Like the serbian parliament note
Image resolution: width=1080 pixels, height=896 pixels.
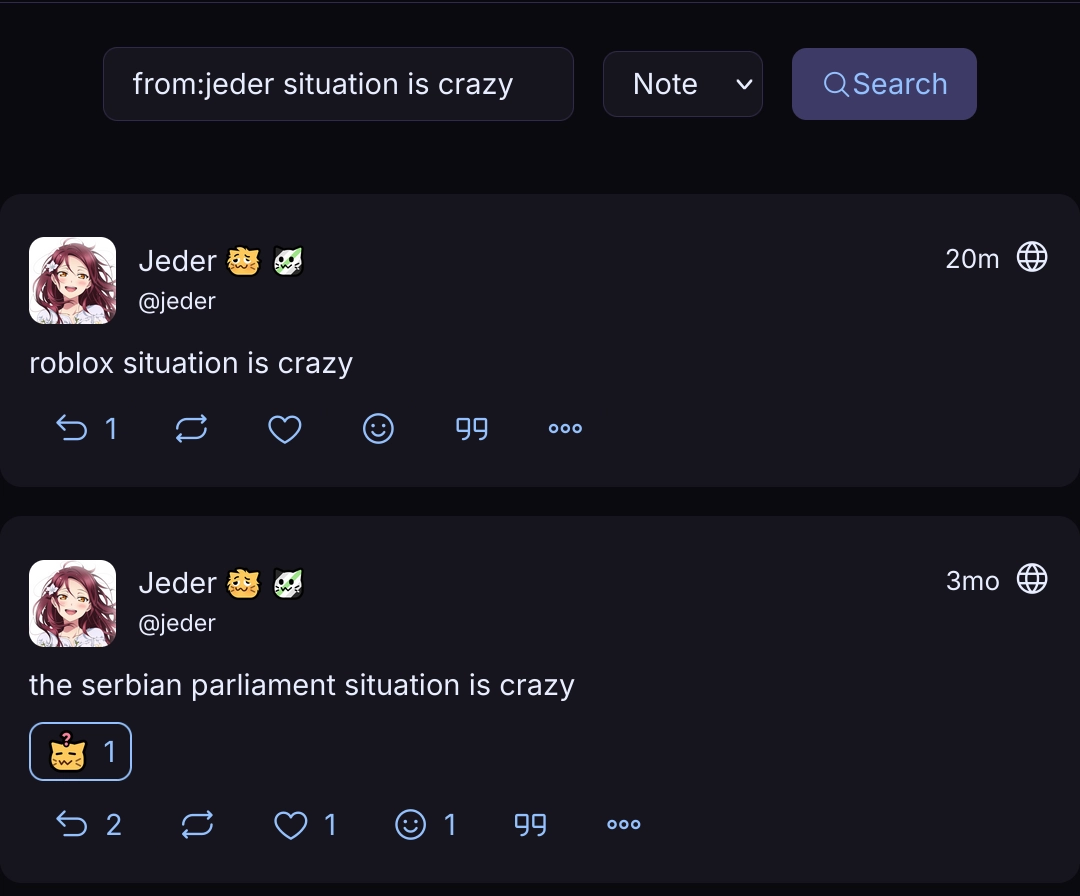[291, 825]
